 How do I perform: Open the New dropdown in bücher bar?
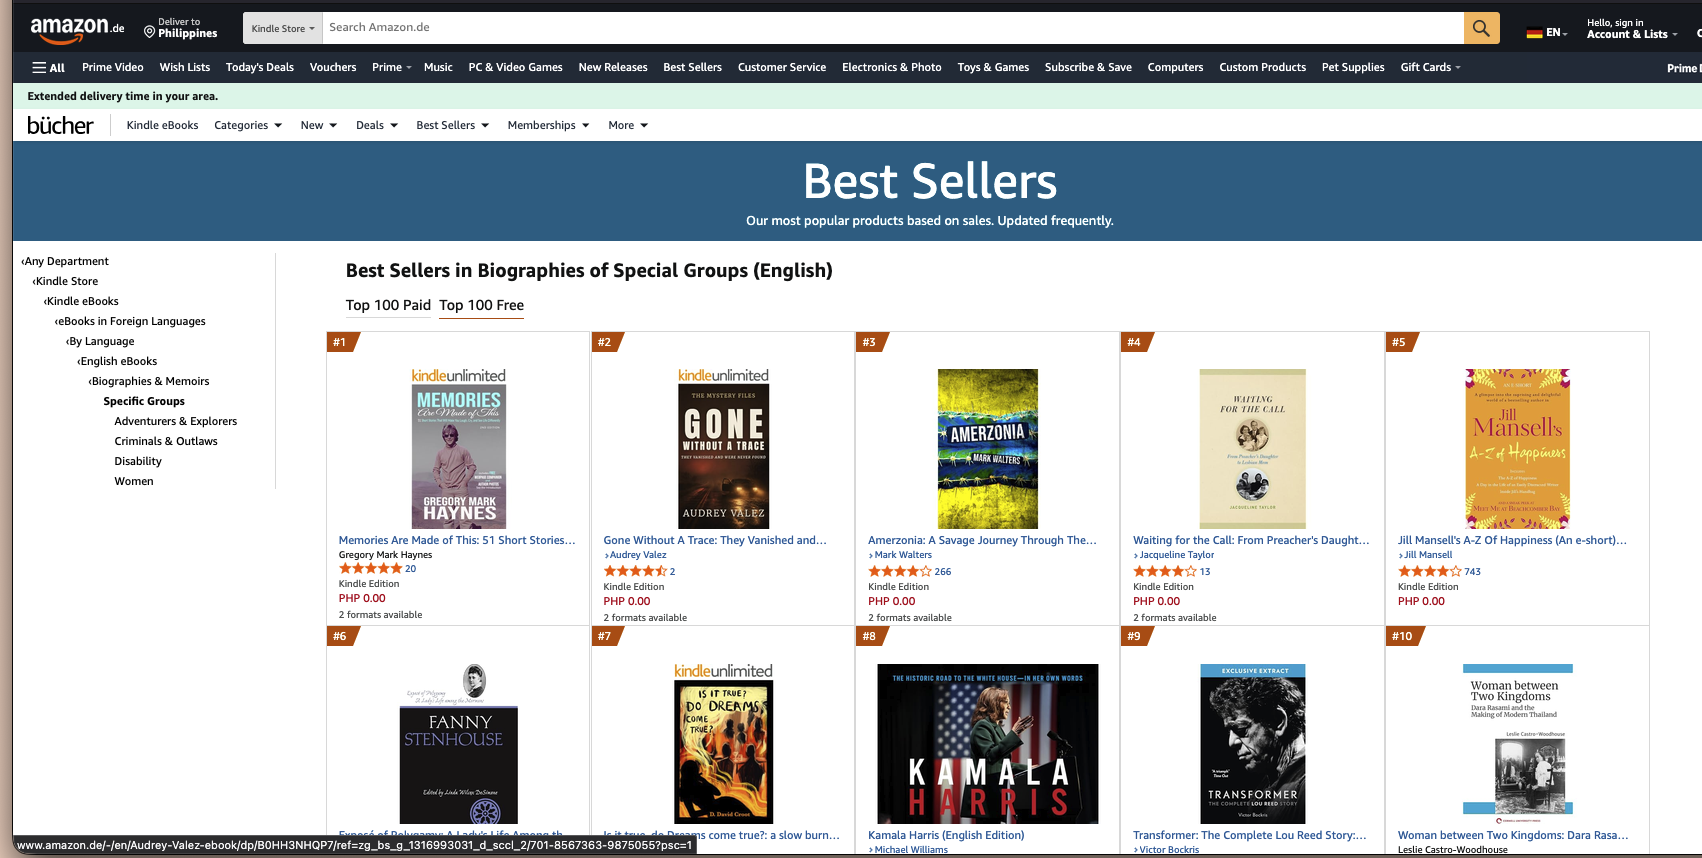[319, 125]
